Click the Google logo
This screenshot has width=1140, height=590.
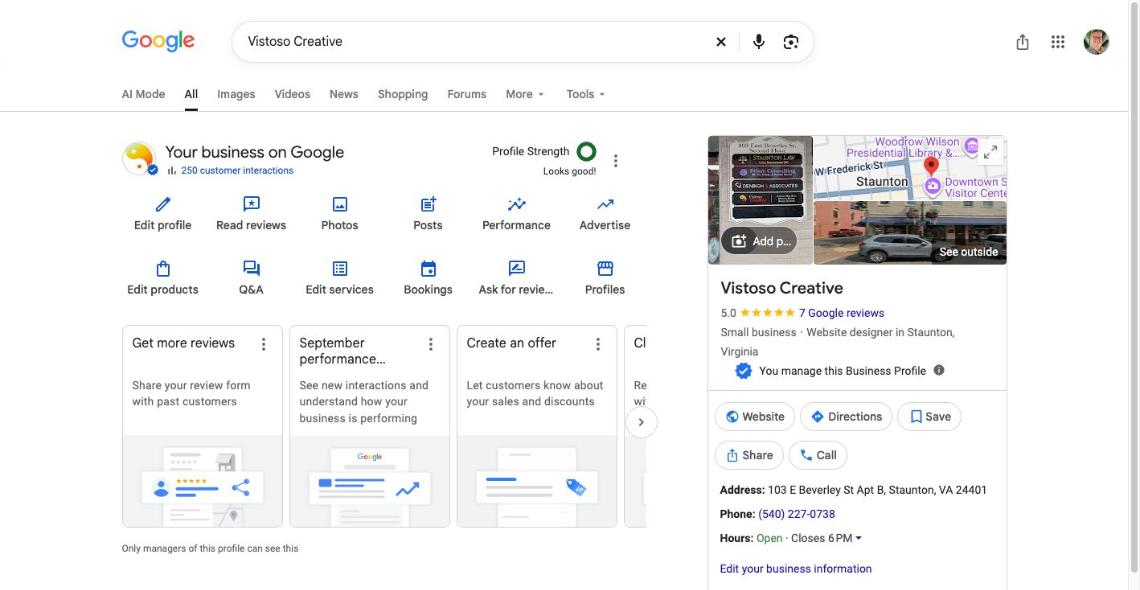[x=158, y=41]
